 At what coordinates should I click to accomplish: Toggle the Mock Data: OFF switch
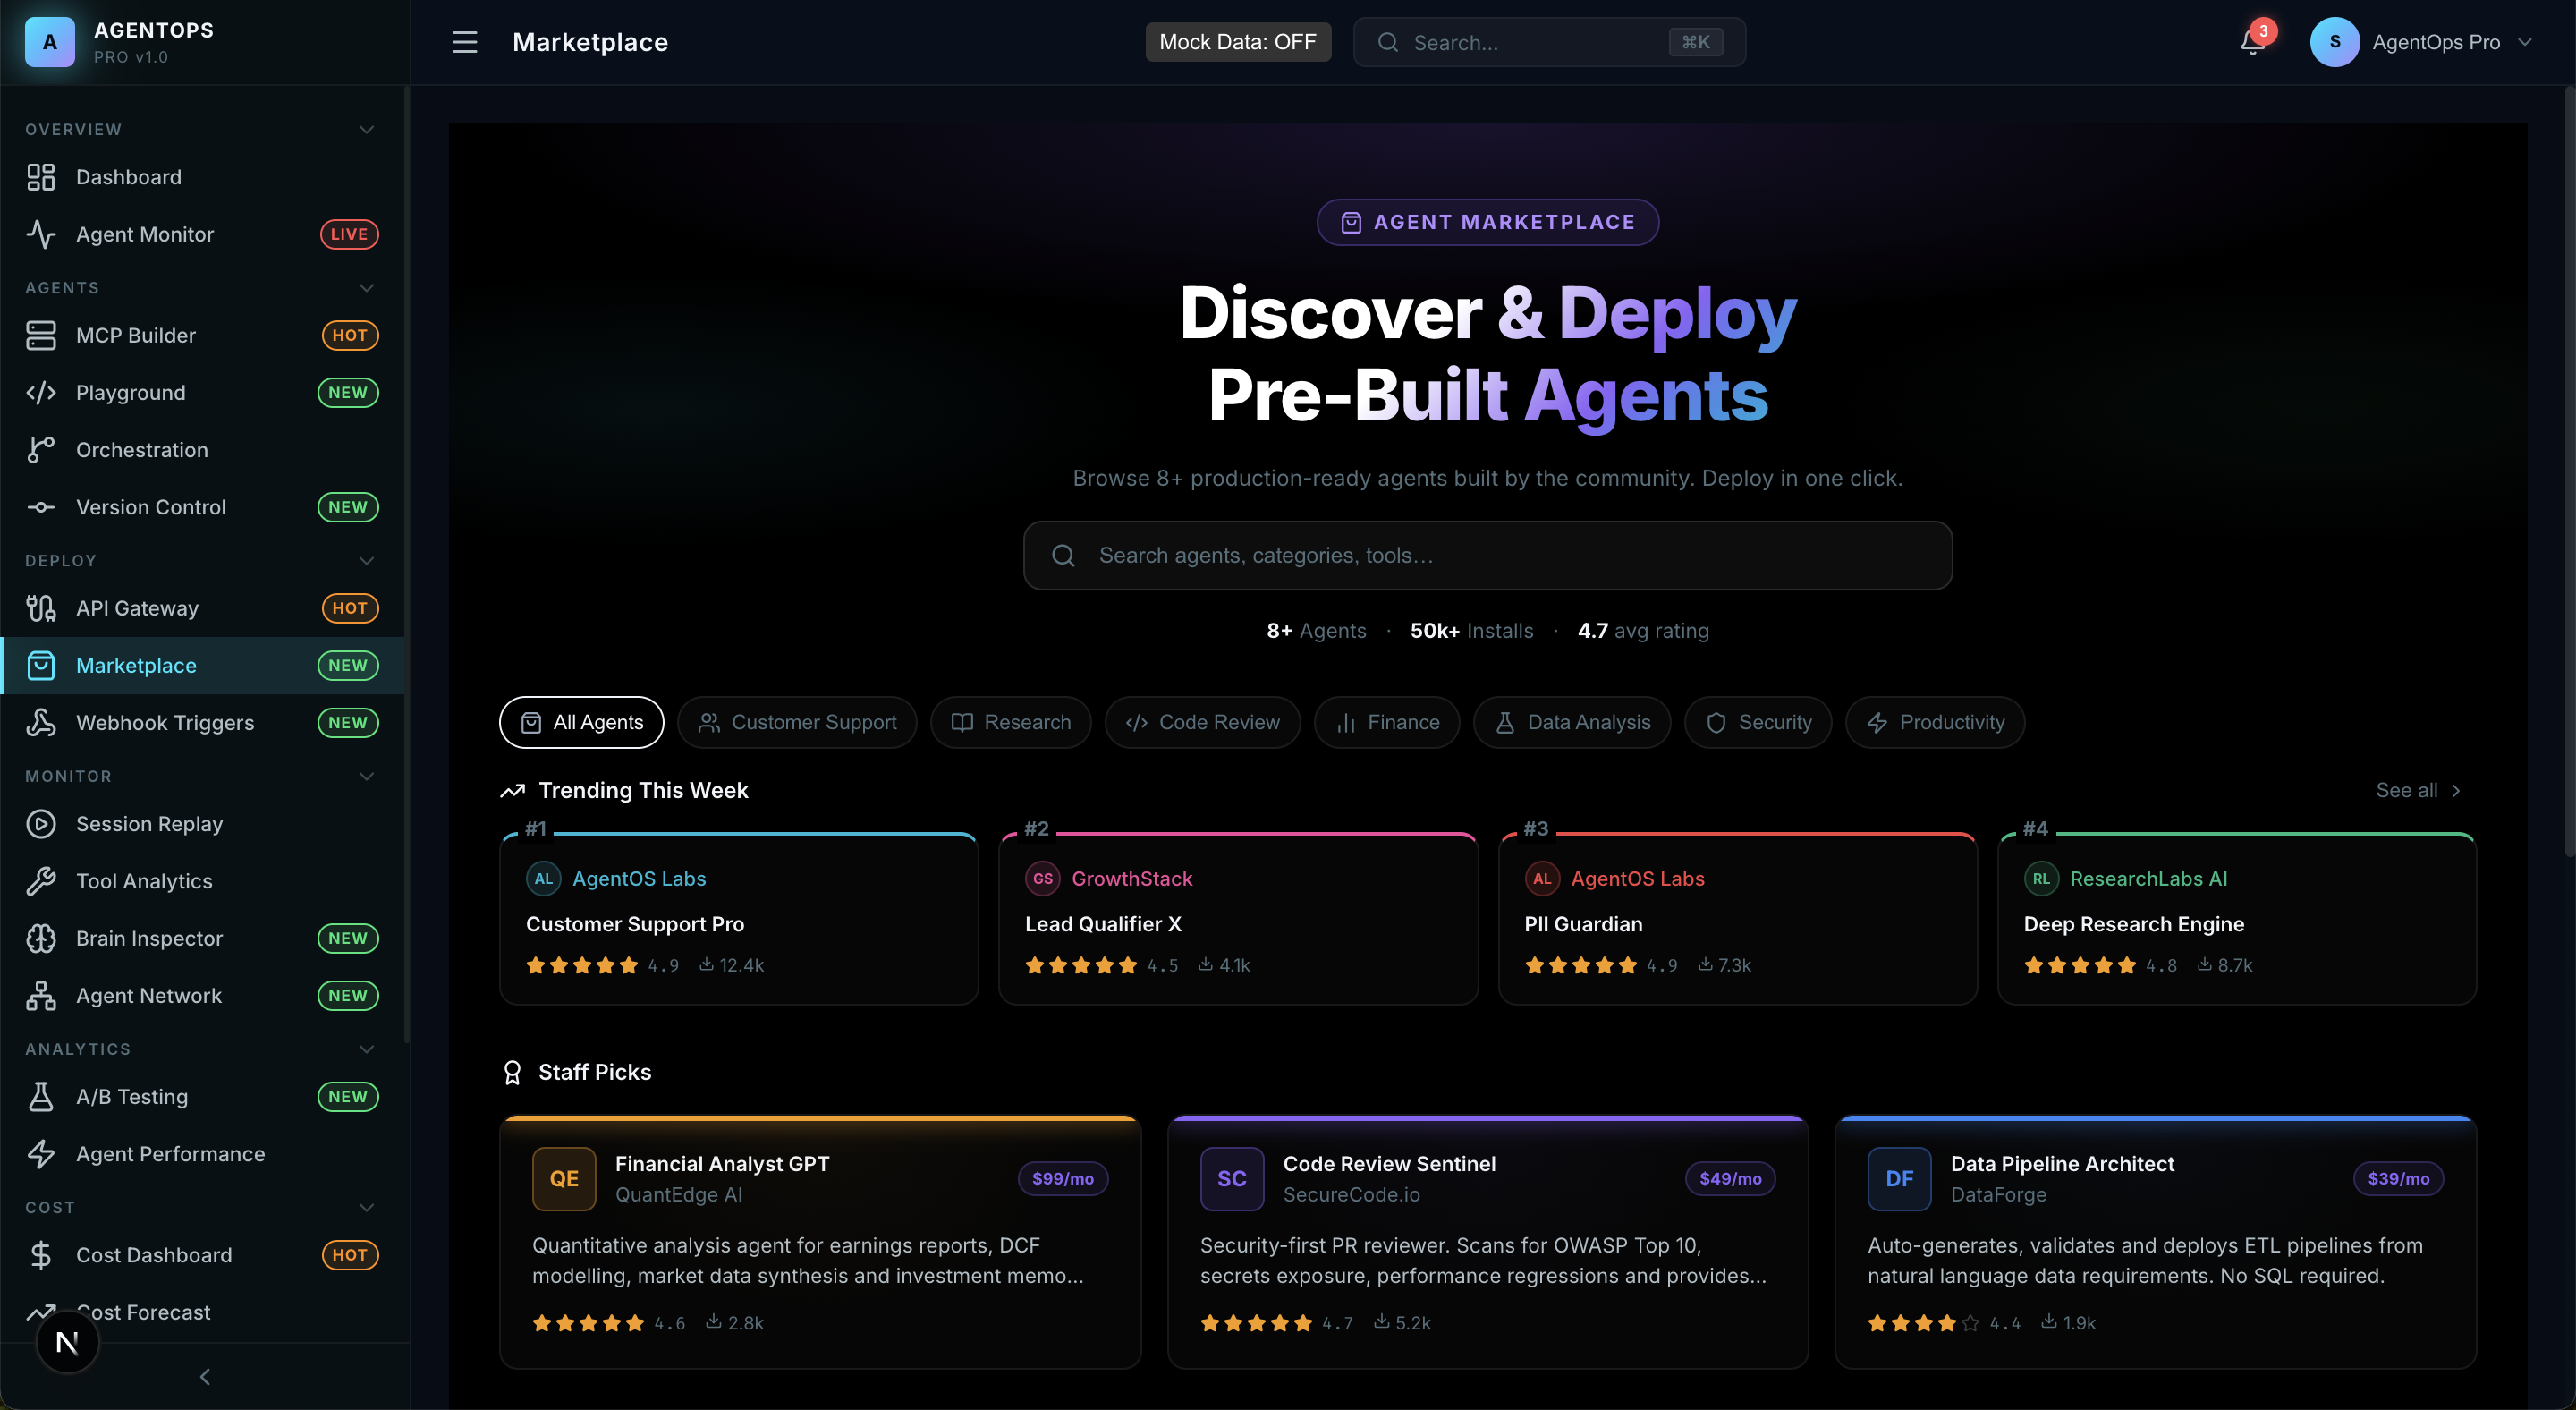click(1237, 42)
